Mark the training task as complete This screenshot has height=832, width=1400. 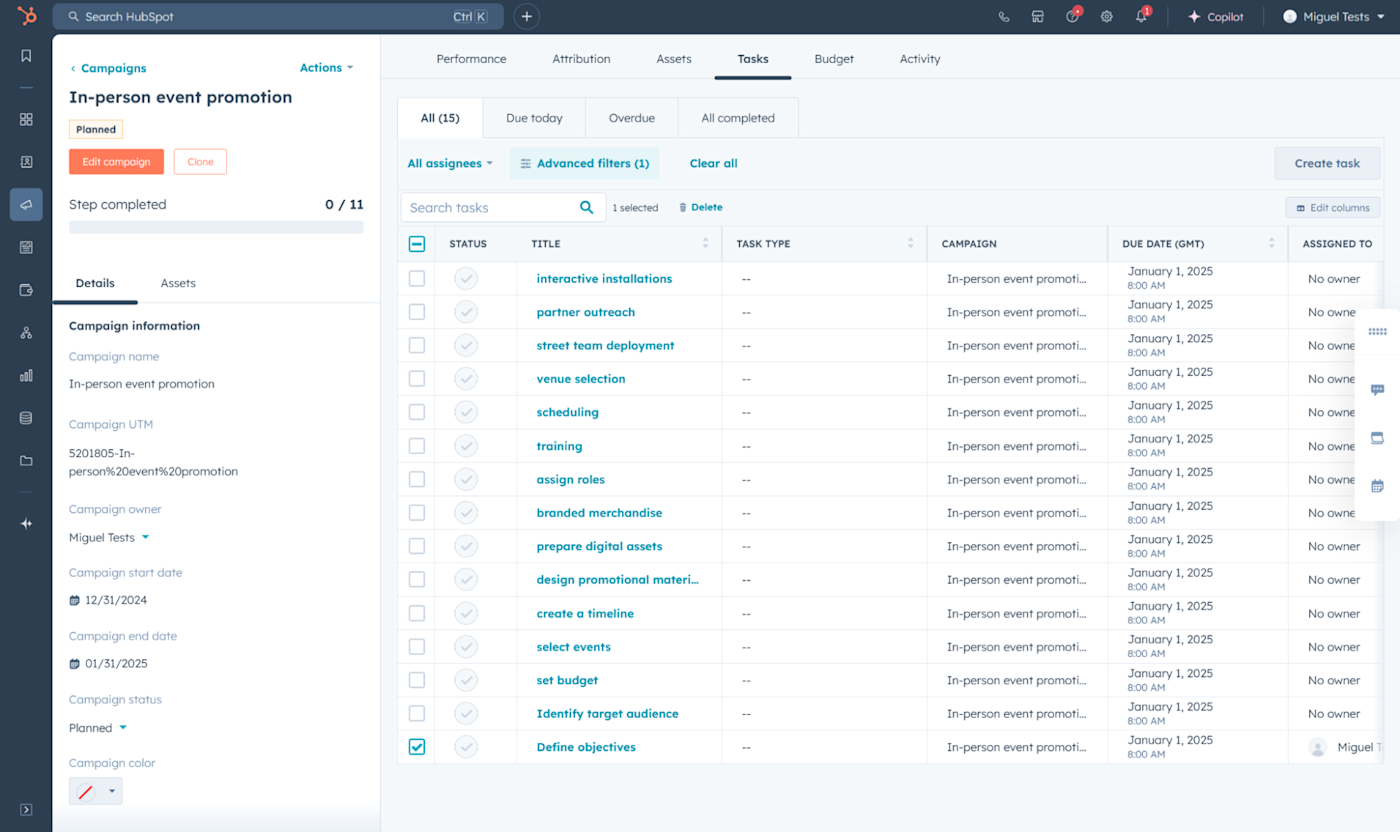(466, 446)
